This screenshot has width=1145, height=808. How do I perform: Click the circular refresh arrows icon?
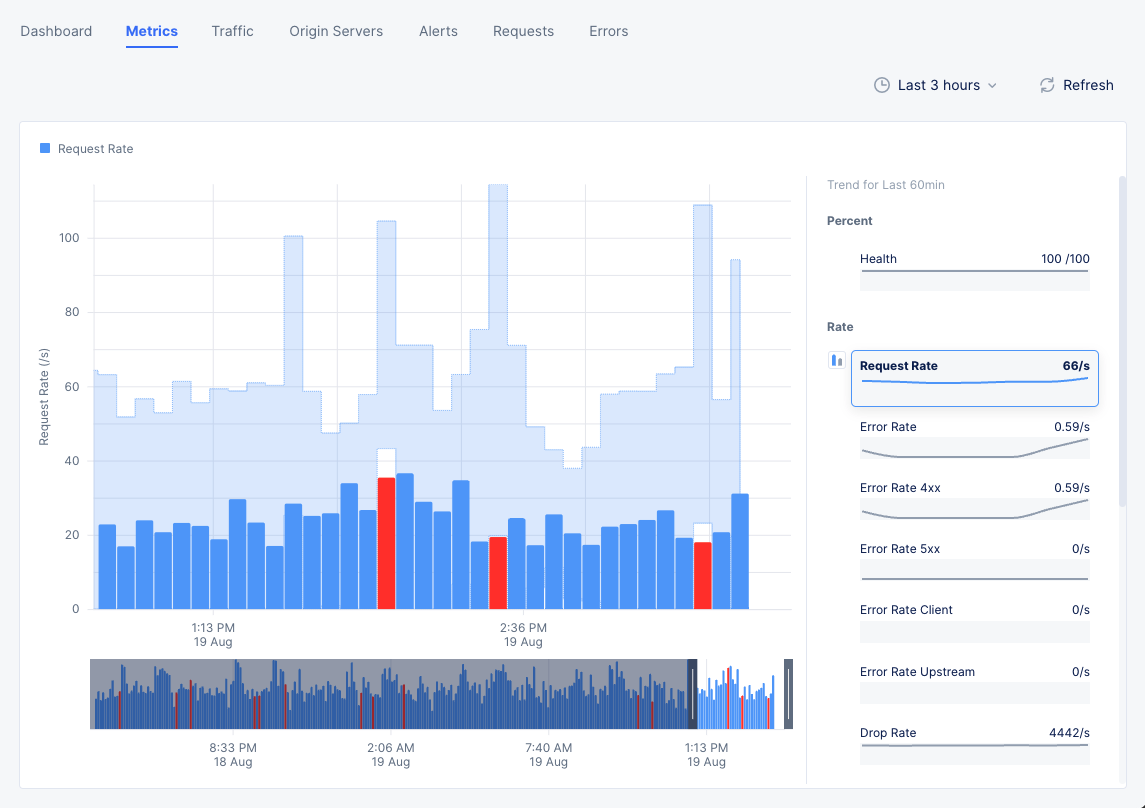(1046, 85)
